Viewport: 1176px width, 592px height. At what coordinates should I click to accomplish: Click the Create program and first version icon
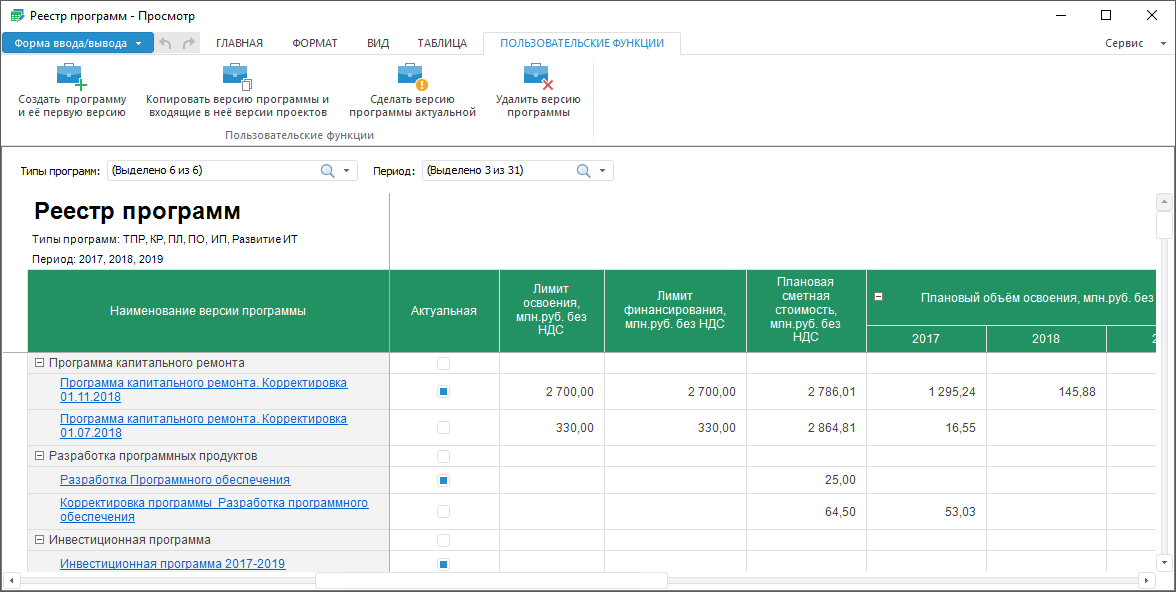click(x=72, y=76)
